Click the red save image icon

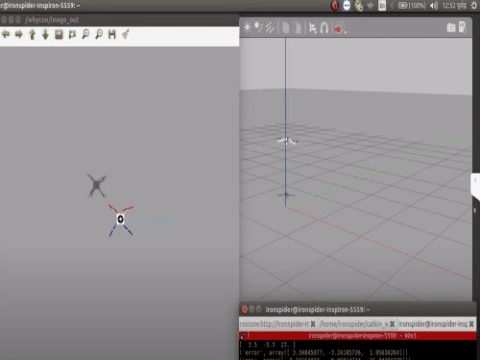click(59, 34)
